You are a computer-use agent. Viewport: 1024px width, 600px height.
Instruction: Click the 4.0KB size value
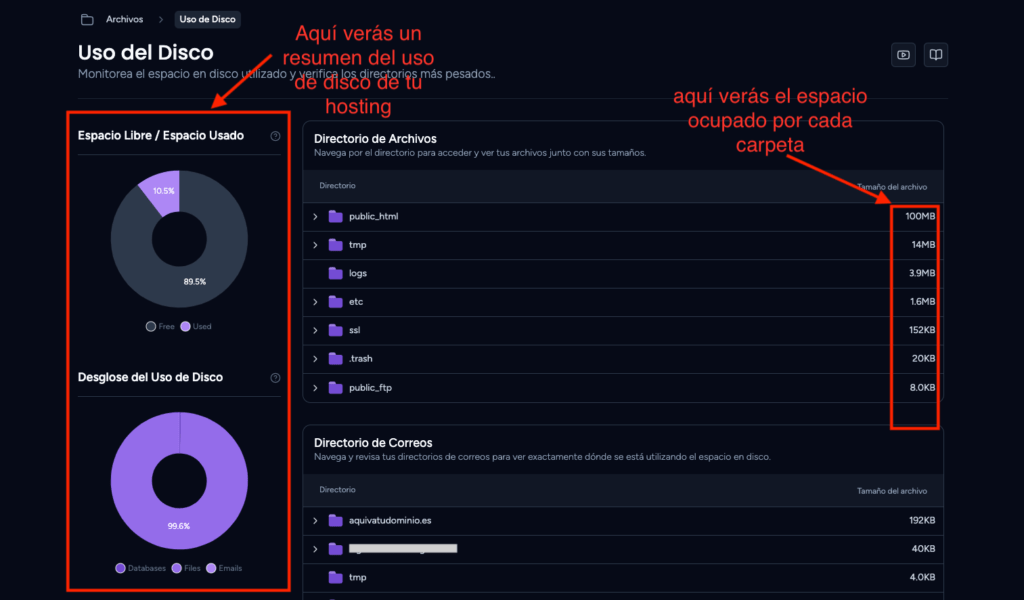[x=923, y=577]
